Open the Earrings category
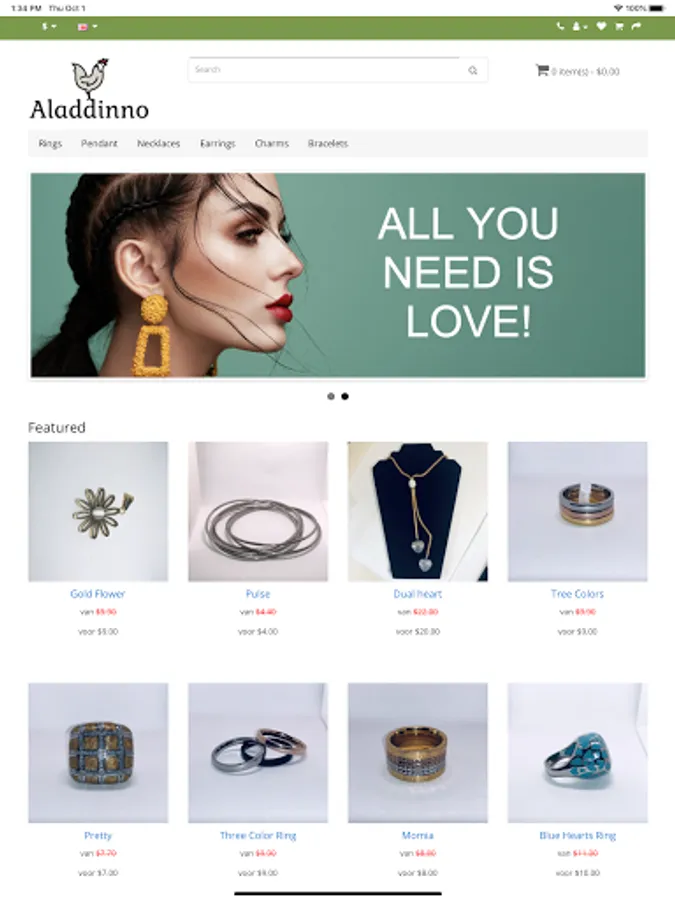The height and width of the screenshot is (900, 675). tap(218, 143)
